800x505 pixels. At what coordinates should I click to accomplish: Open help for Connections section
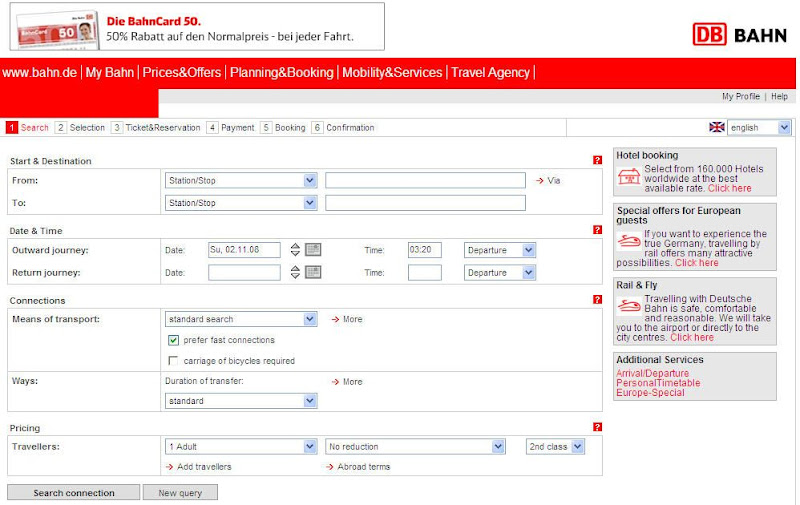tap(597, 299)
